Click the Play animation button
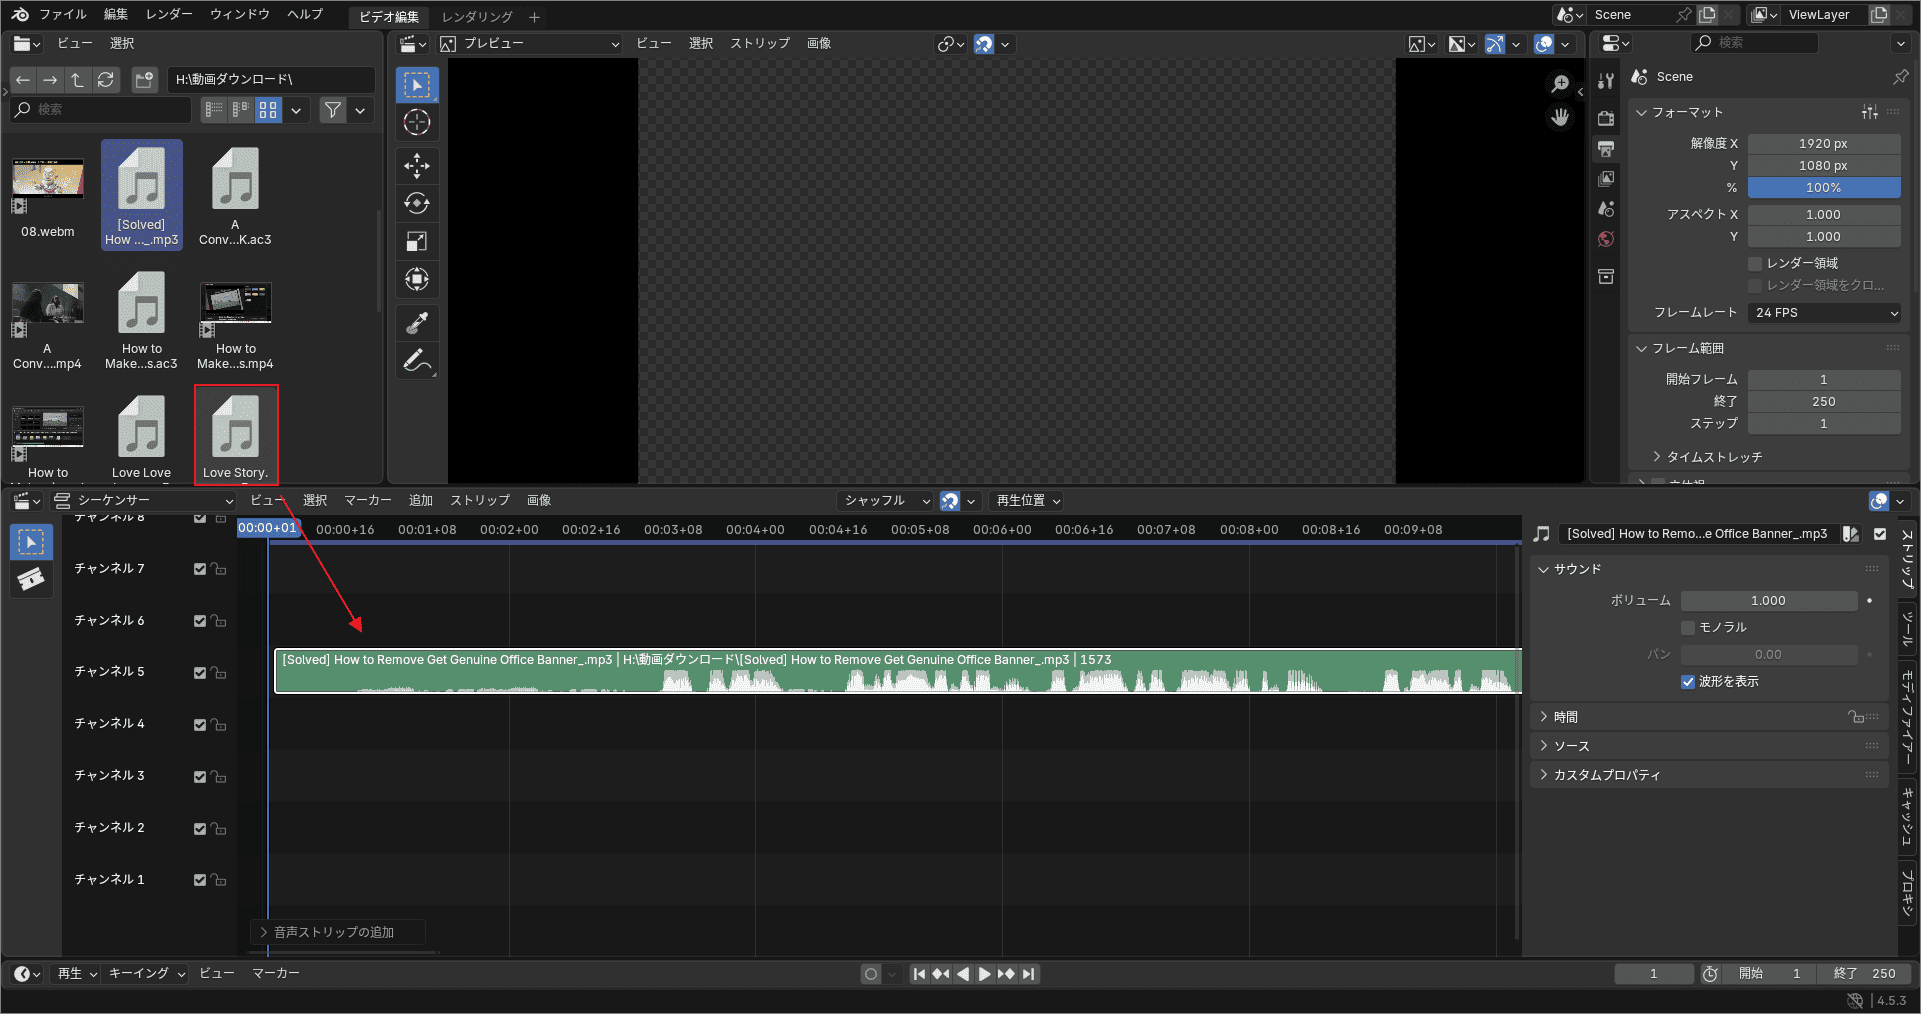1921x1014 pixels. [984, 974]
